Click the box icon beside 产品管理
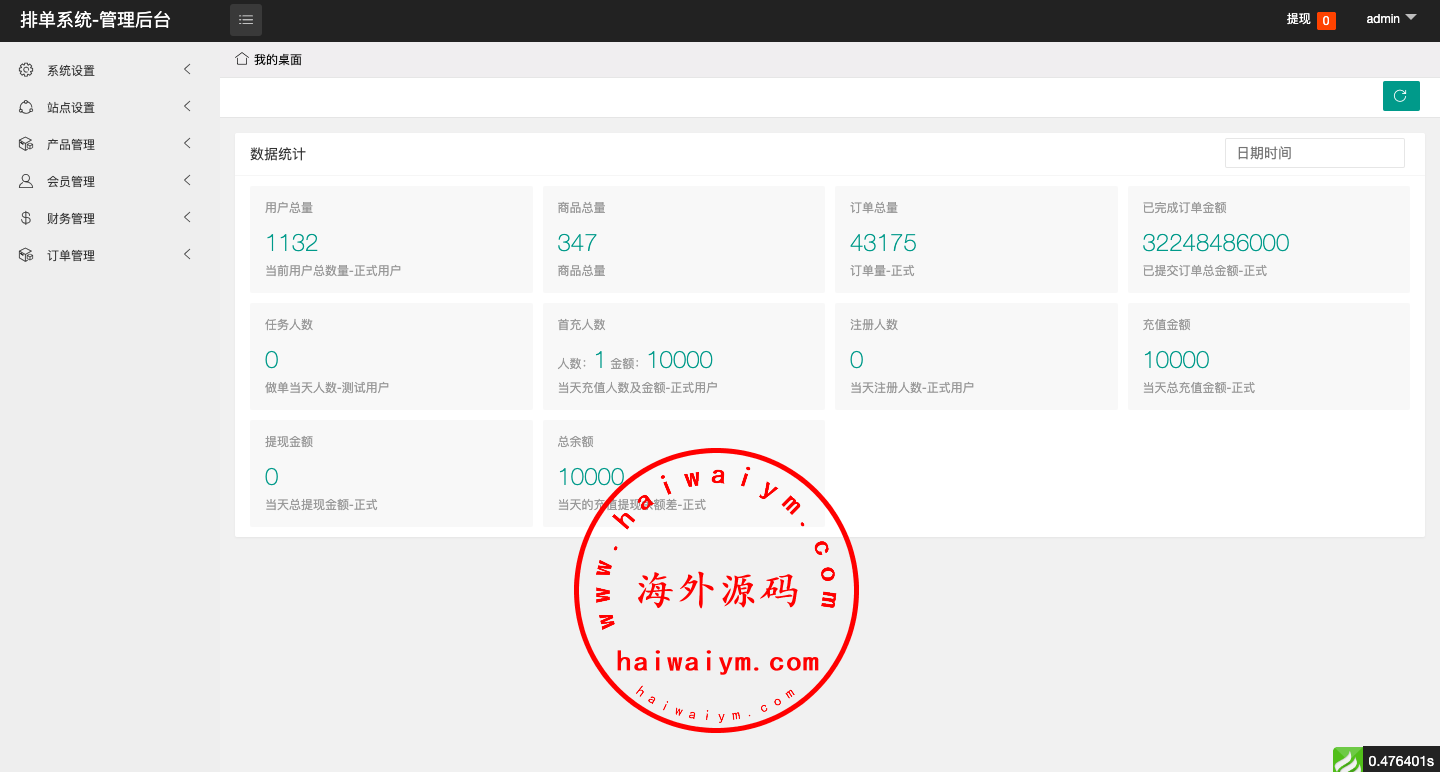 coord(26,144)
